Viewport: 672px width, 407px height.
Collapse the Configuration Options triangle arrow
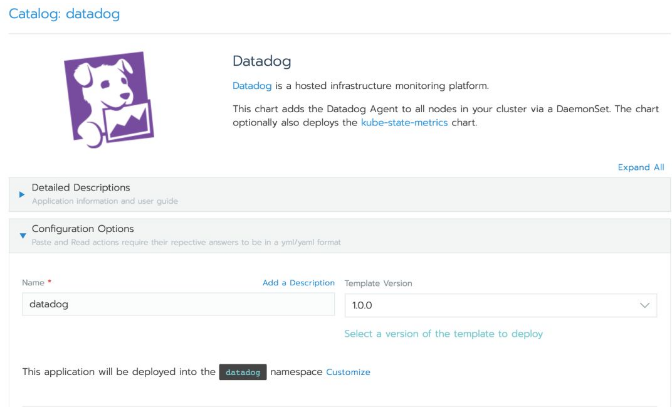pos(22,235)
